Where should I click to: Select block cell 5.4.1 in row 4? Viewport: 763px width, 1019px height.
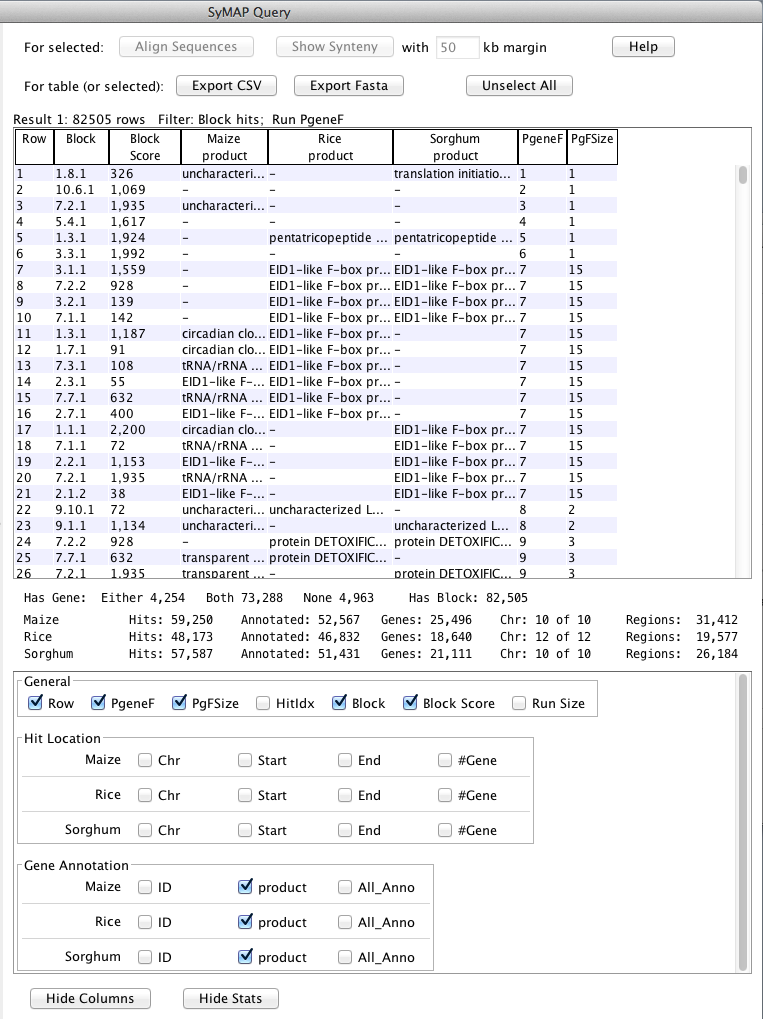[x=81, y=222]
